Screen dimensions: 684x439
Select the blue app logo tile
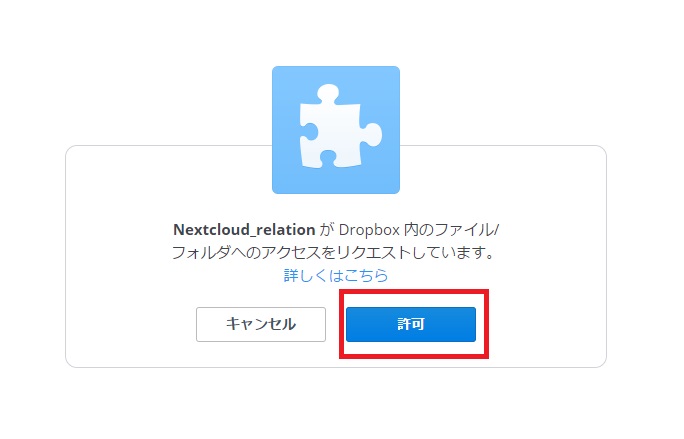(336, 130)
